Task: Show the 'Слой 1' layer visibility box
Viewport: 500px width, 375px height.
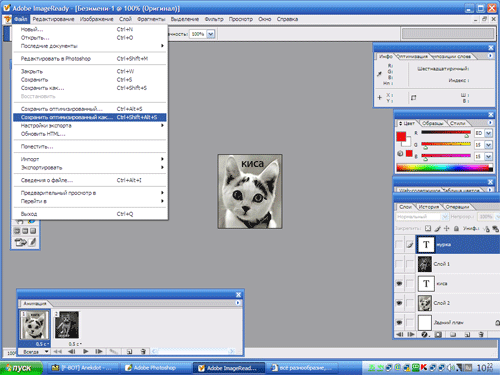Action: click(x=399, y=264)
